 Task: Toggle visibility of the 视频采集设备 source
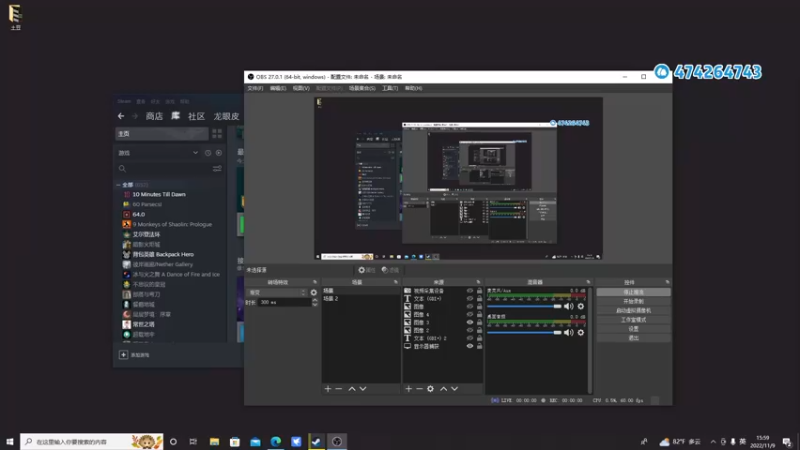(470, 291)
